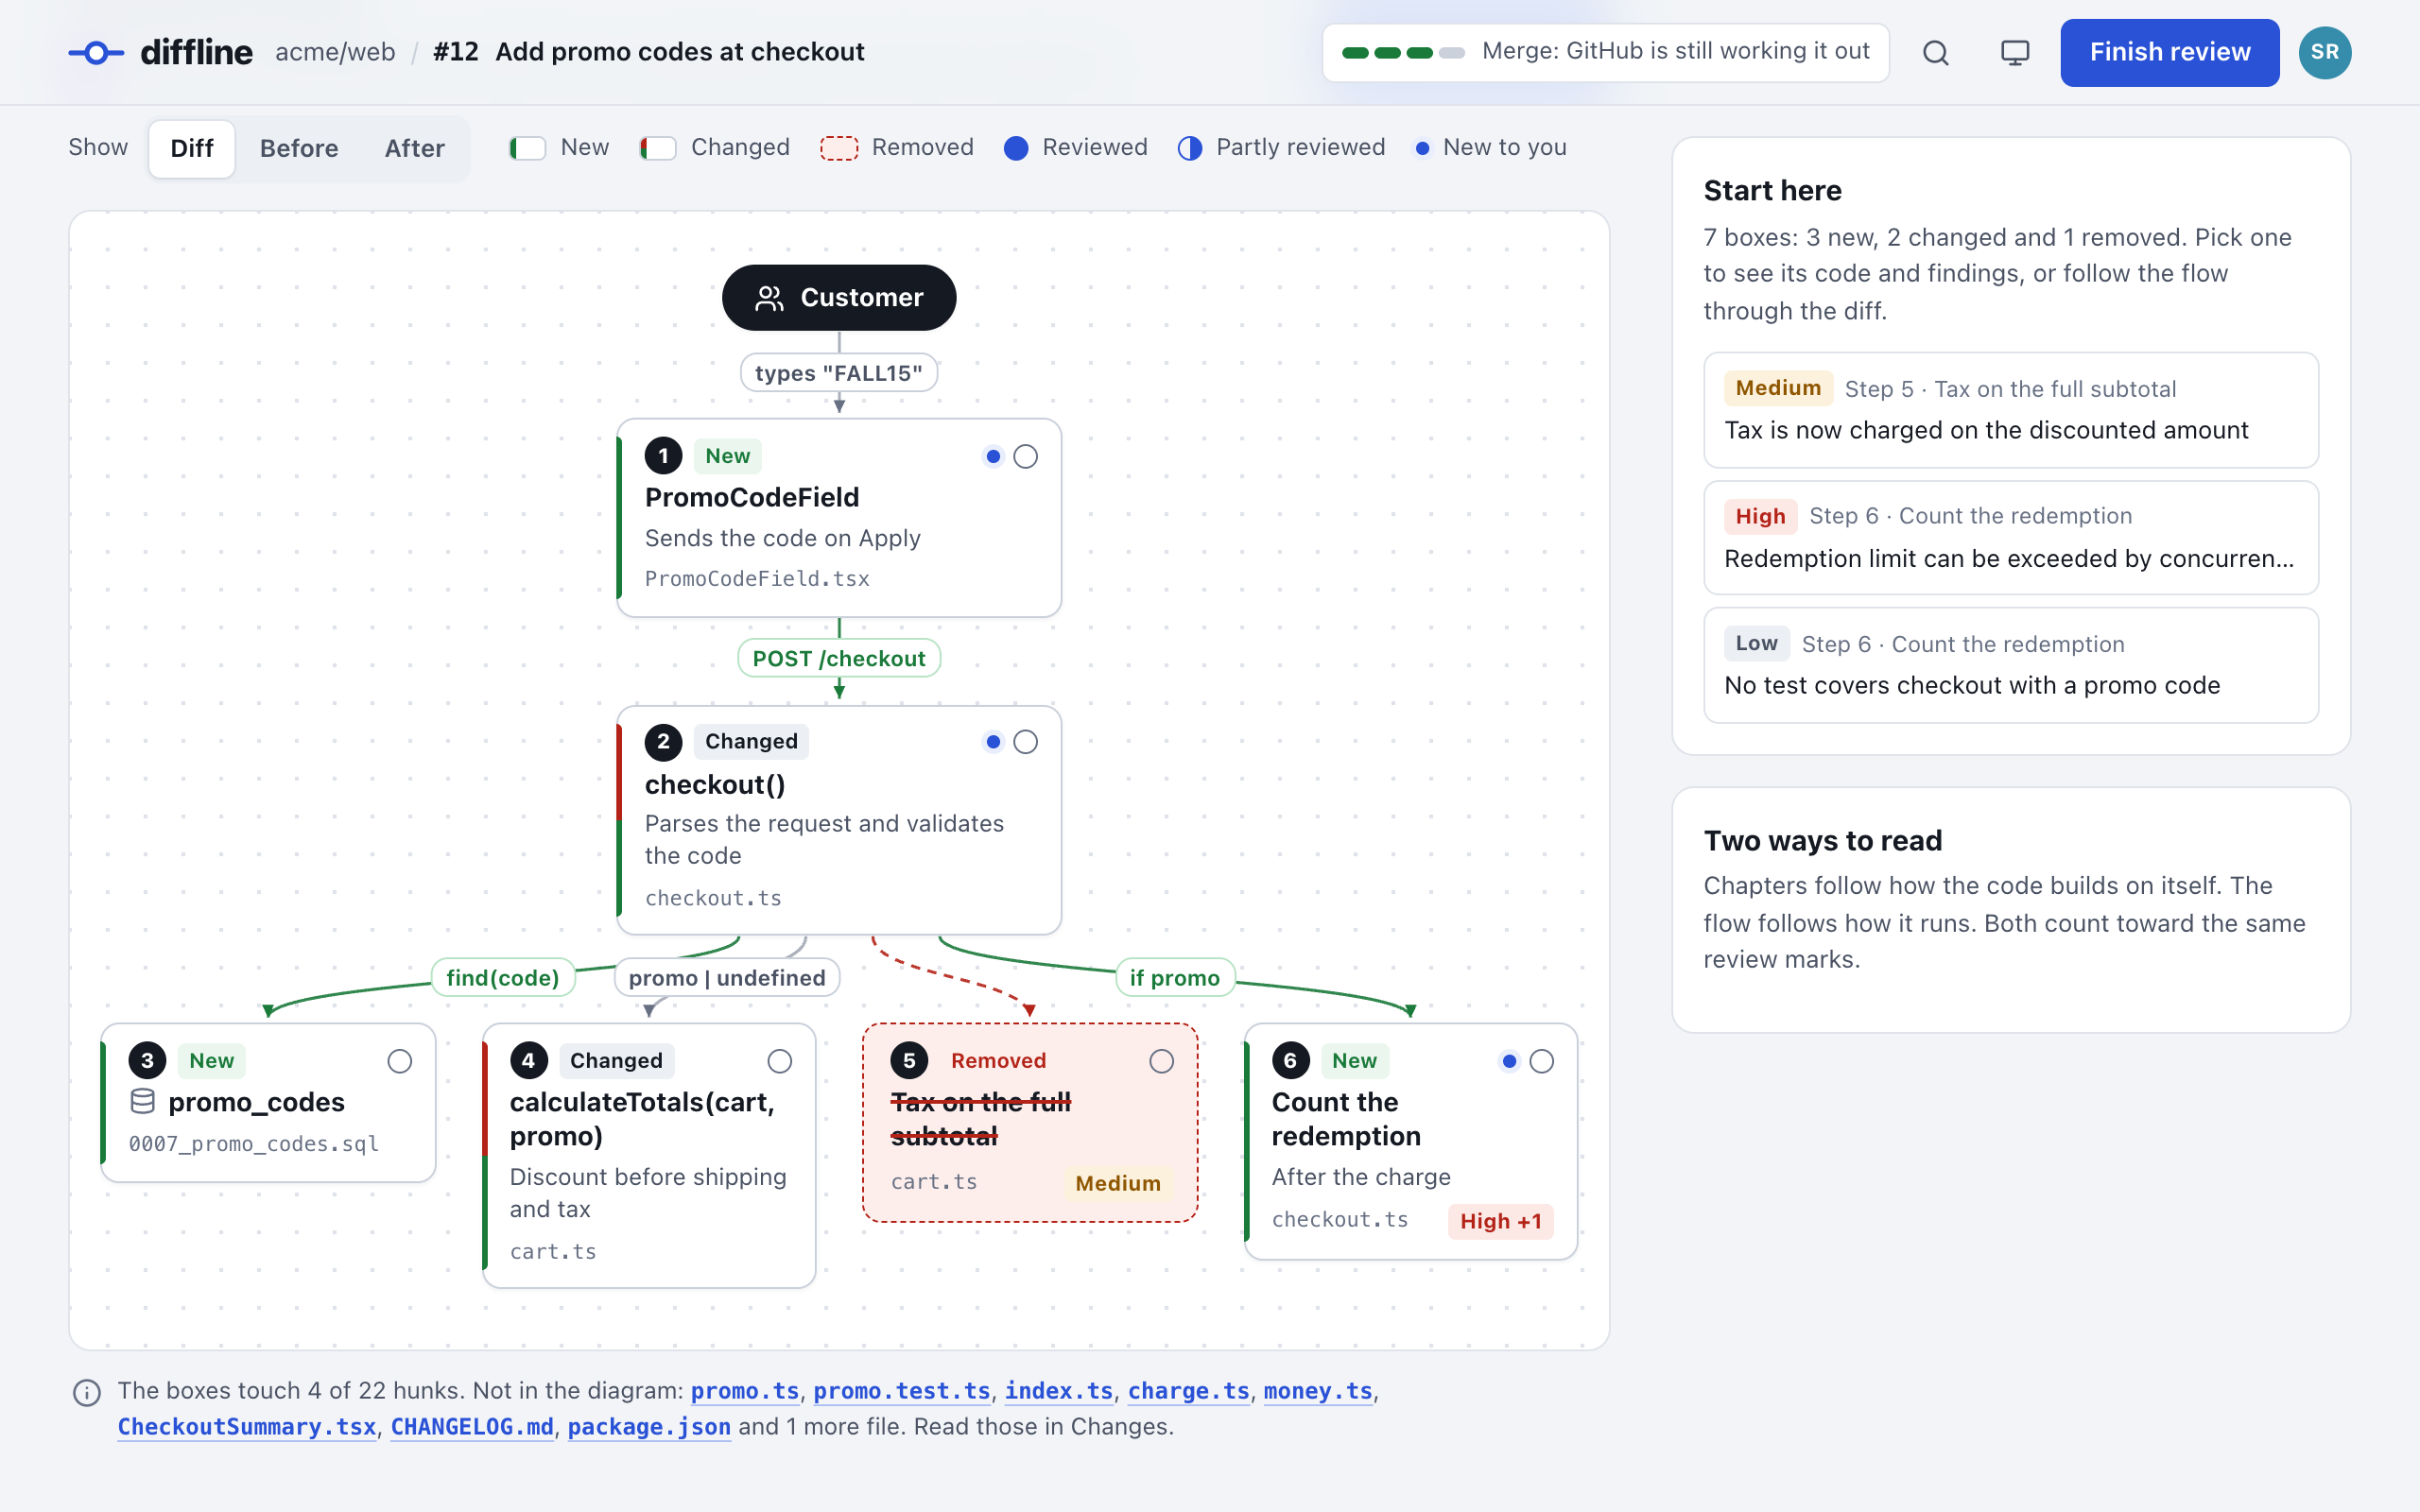The width and height of the screenshot is (2420, 1512).
Task: Open the SR user avatar
Action: pos(2325,52)
